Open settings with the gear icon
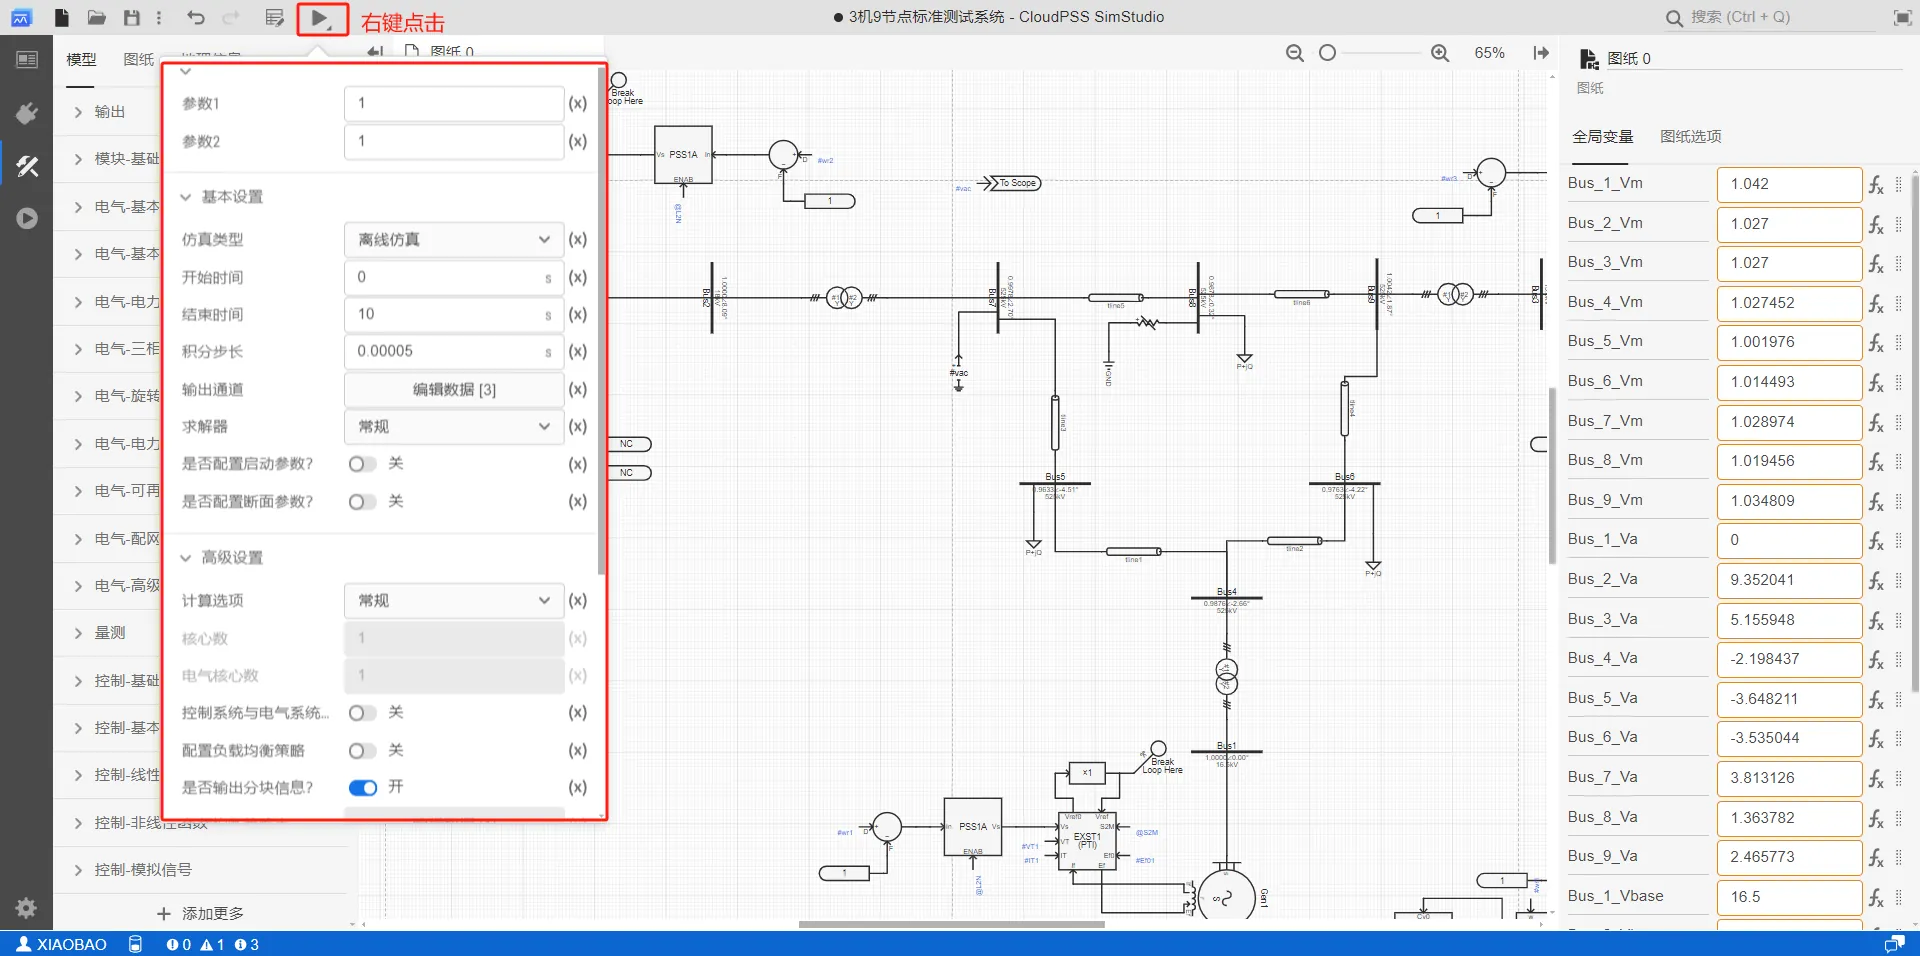 pos(26,908)
